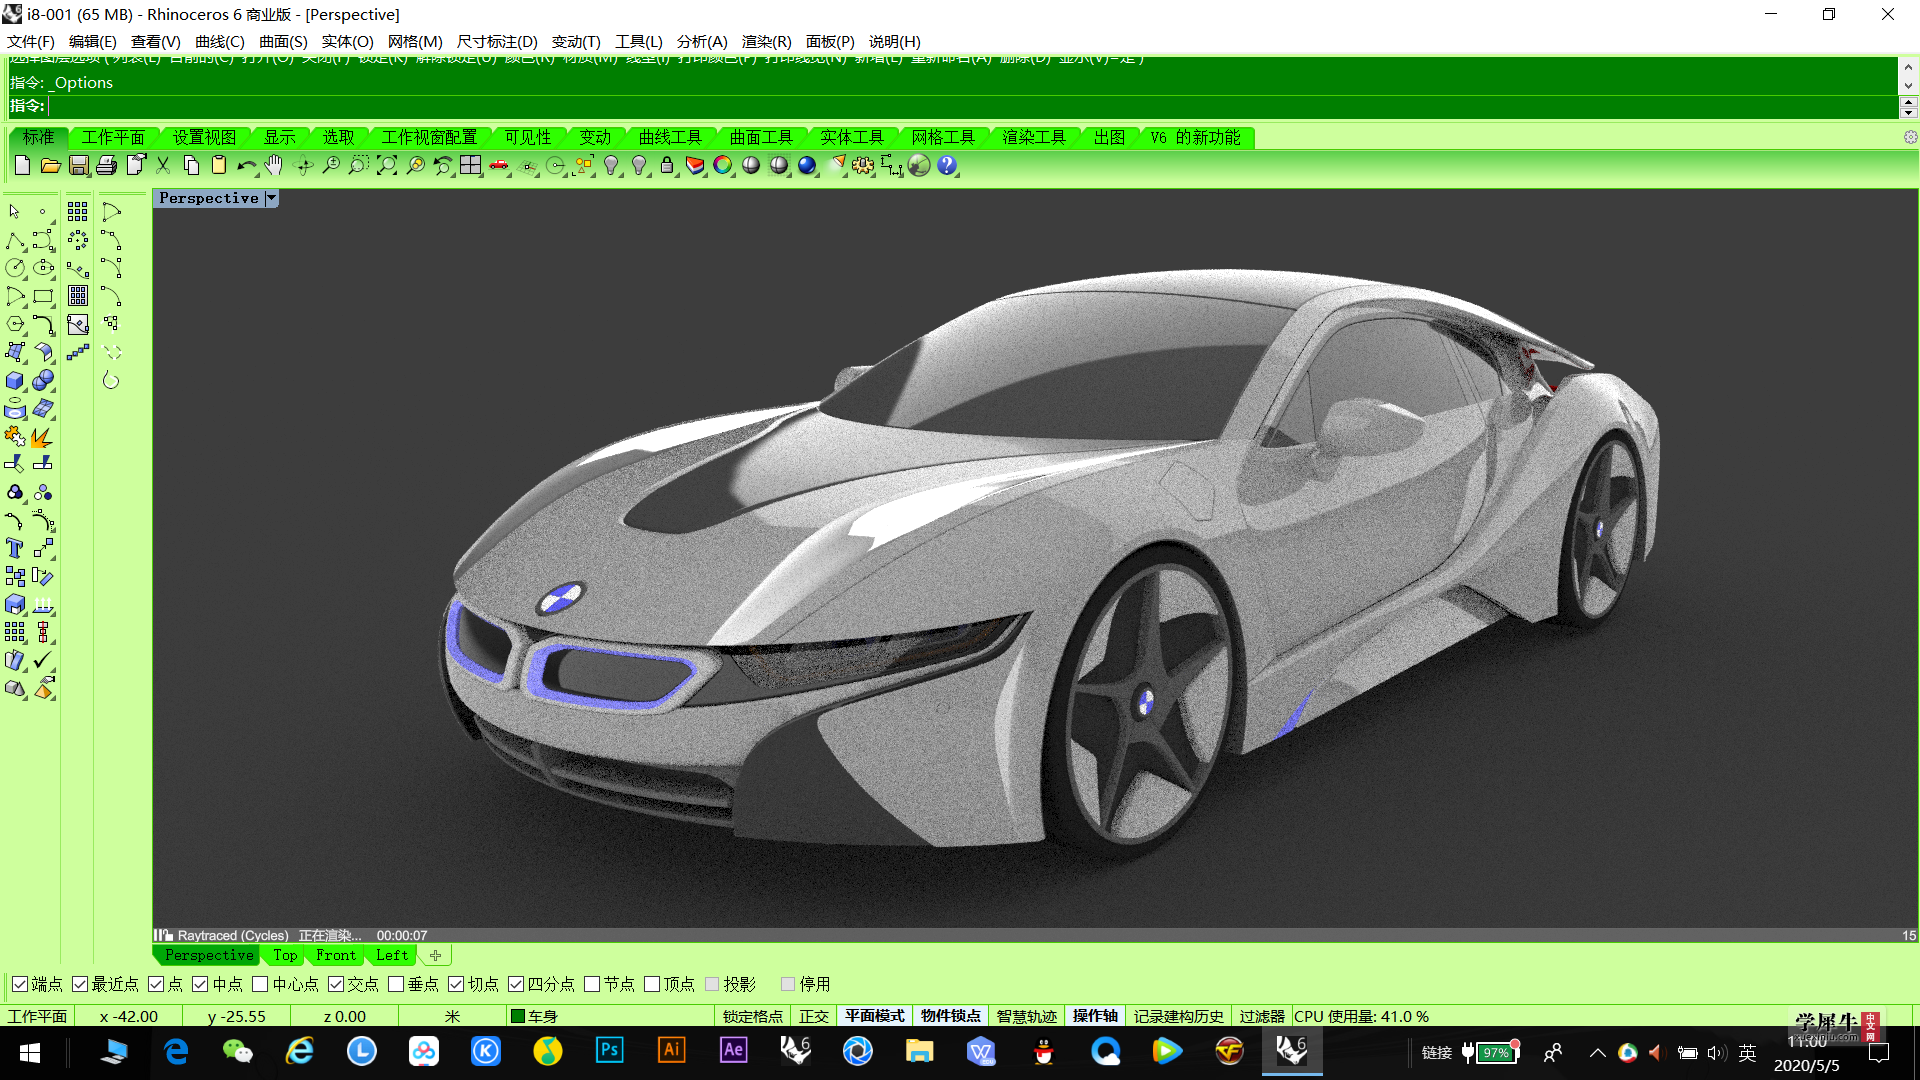This screenshot has height=1080, width=1920.
Task: Open the 曲面(S) menu
Action: [x=283, y=41]
